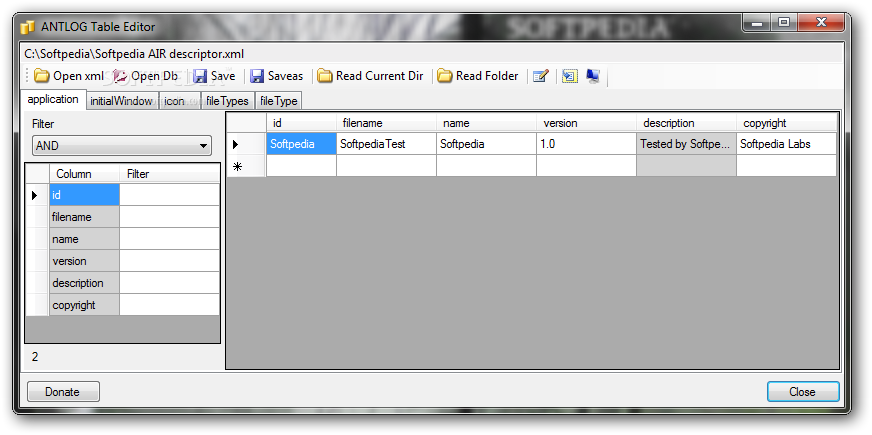Click Read Folder in the toolbar
This screenshot has height=435, width=872.
[478, 76]
